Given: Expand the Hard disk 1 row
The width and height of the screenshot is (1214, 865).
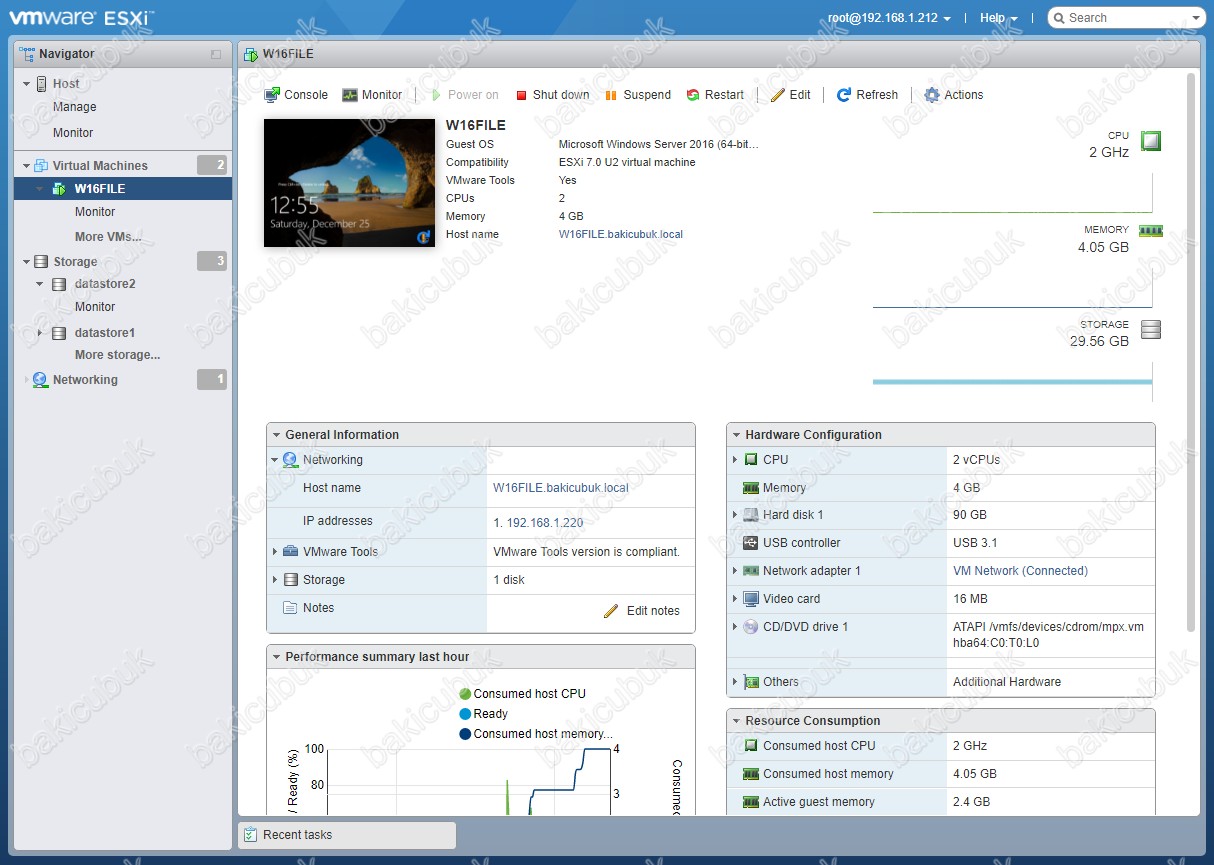Looking at the screenshot, I should [x=735, y=515].
